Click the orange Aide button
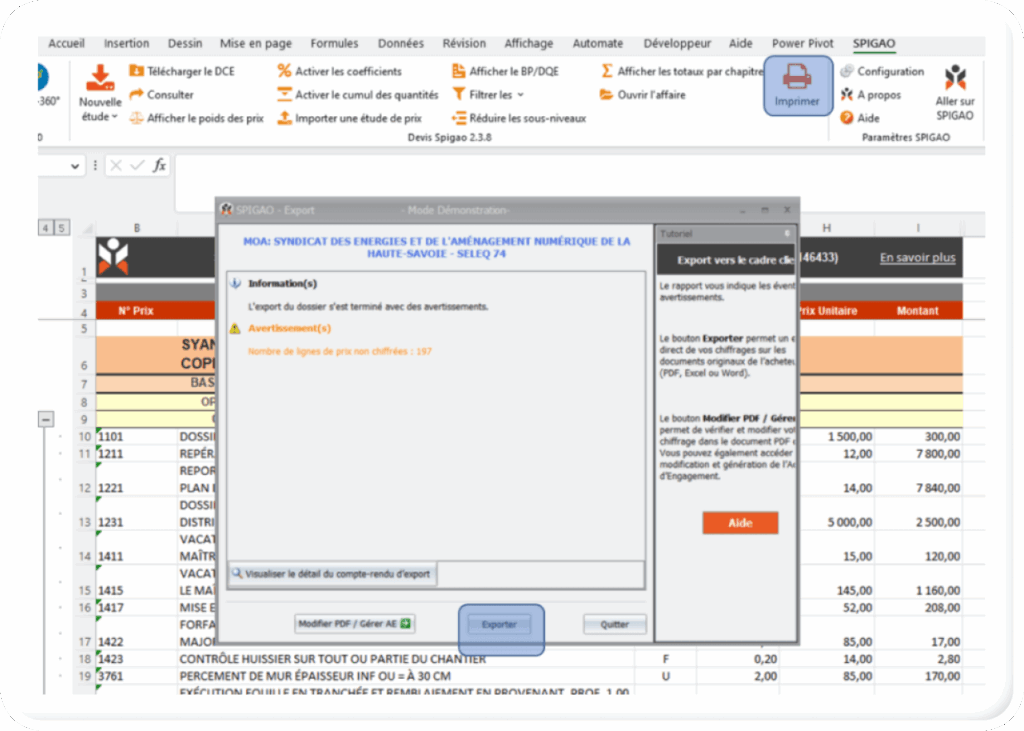 (x=739, y=523)
